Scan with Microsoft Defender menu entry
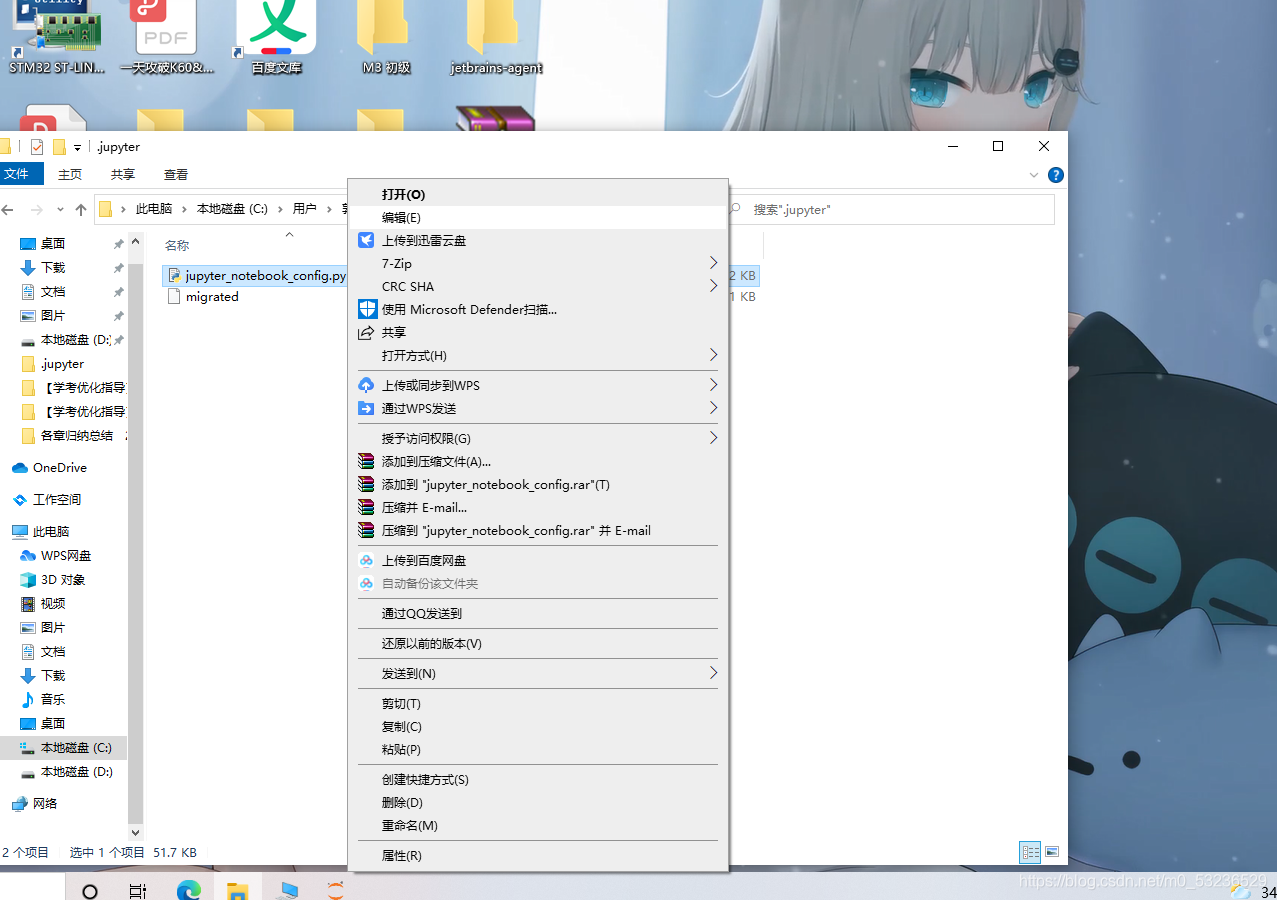This screenshot has height=900, width=1277. tap(538, 309)
